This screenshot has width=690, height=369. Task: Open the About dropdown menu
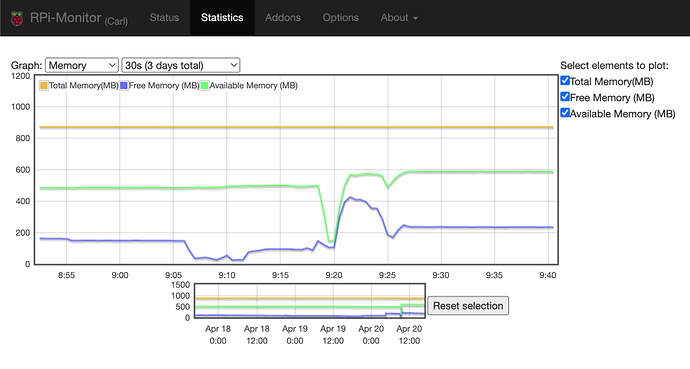(399, 18)
